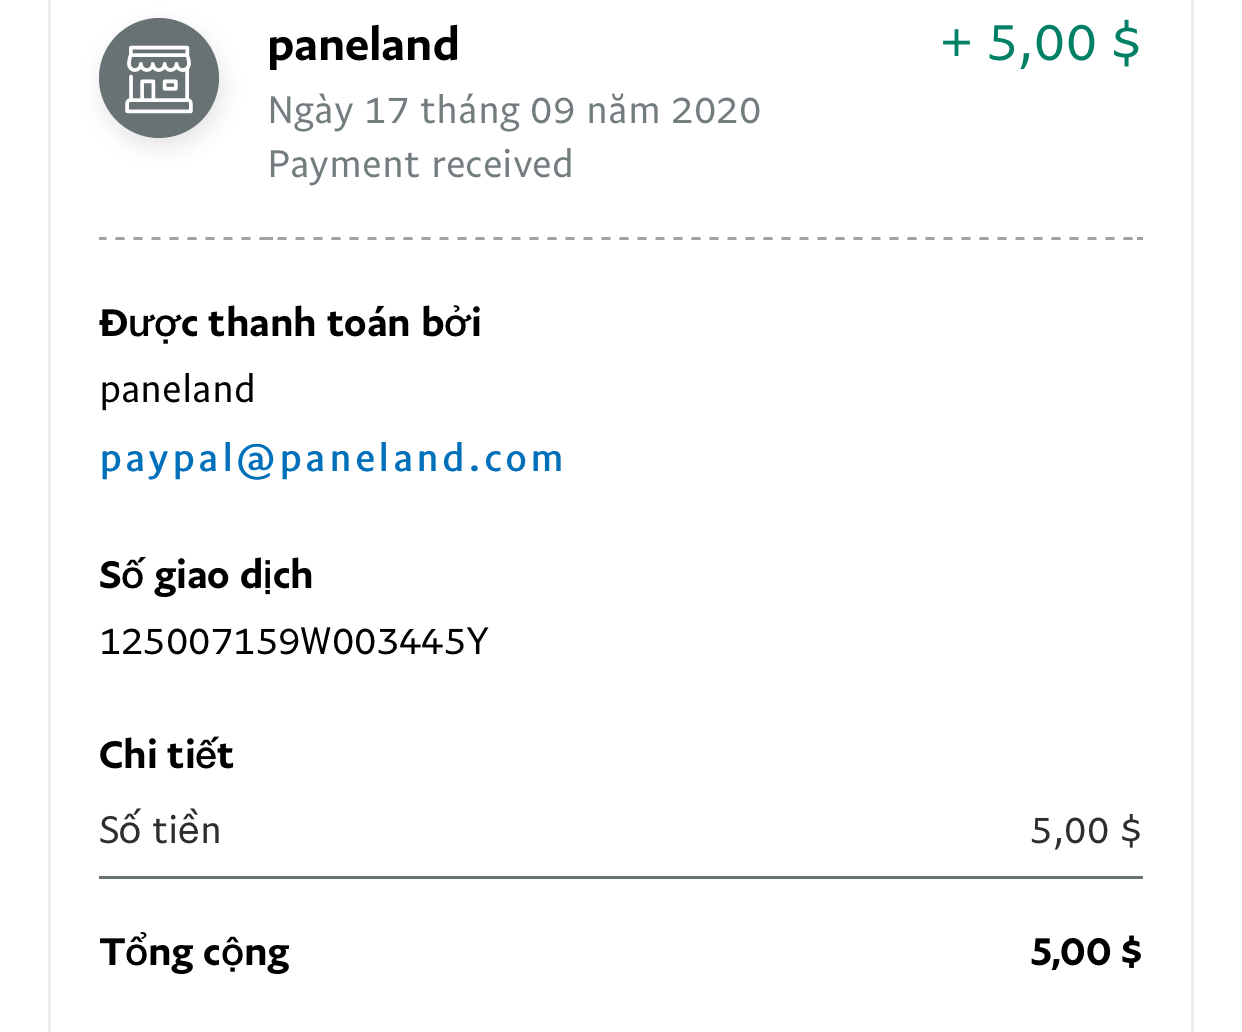Click the dollar sign in the green amount
The height and width of the screenshot is (1032, 1242).
(x=1126, y=43)
